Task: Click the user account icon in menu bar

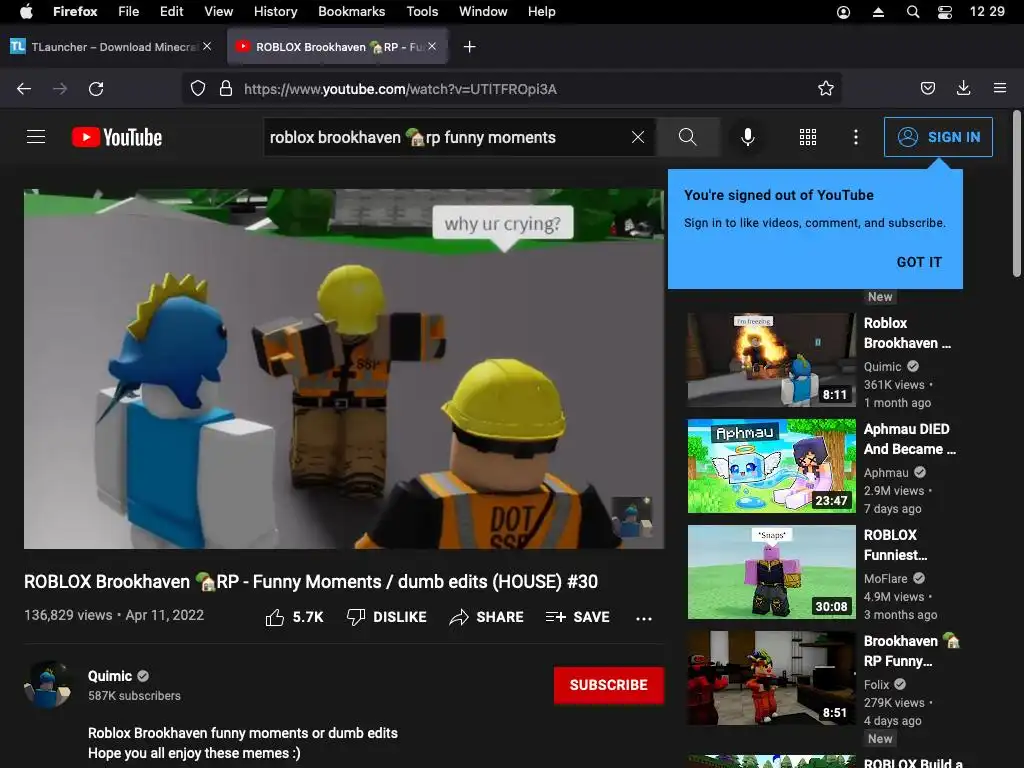Action: [x=843, y=12]
